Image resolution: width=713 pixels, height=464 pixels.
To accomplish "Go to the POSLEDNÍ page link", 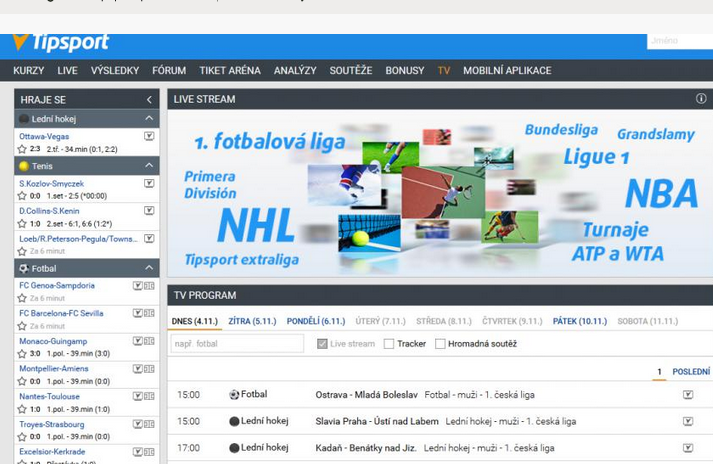I will [x=691, y=372].
